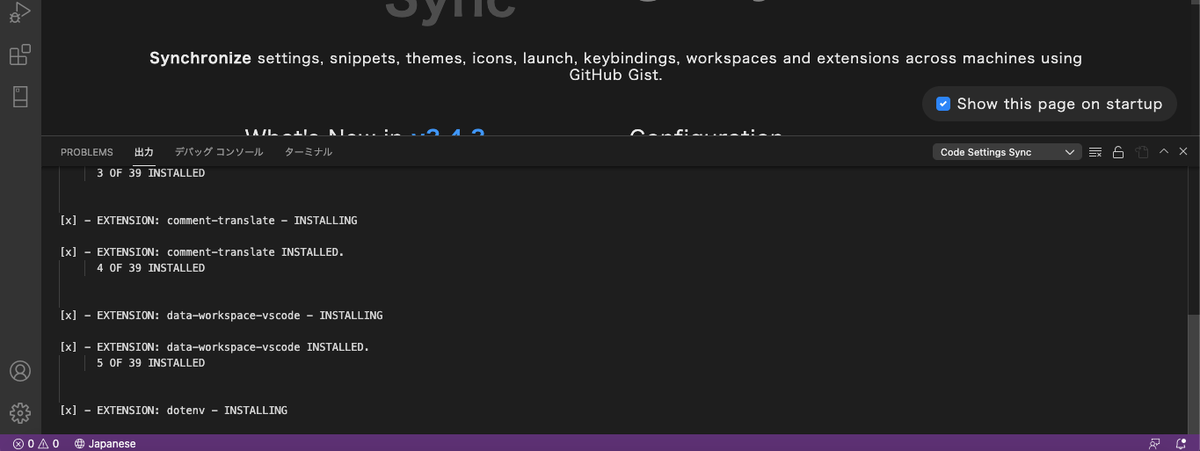Click 'comment-translate - INSTALLING' log line
Image resolution: width=1200 pixels, height=451 pixels.
tap(209, 220)
